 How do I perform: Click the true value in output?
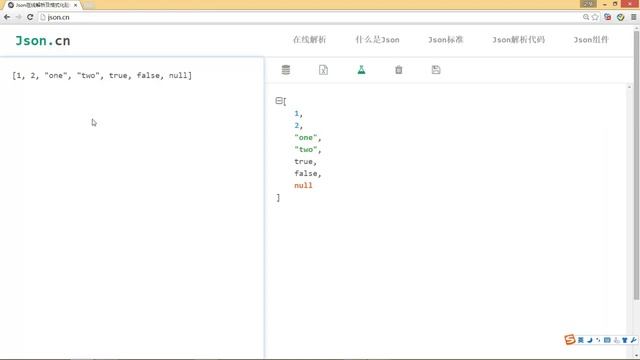pyautogui.click(x=303, y=162)
